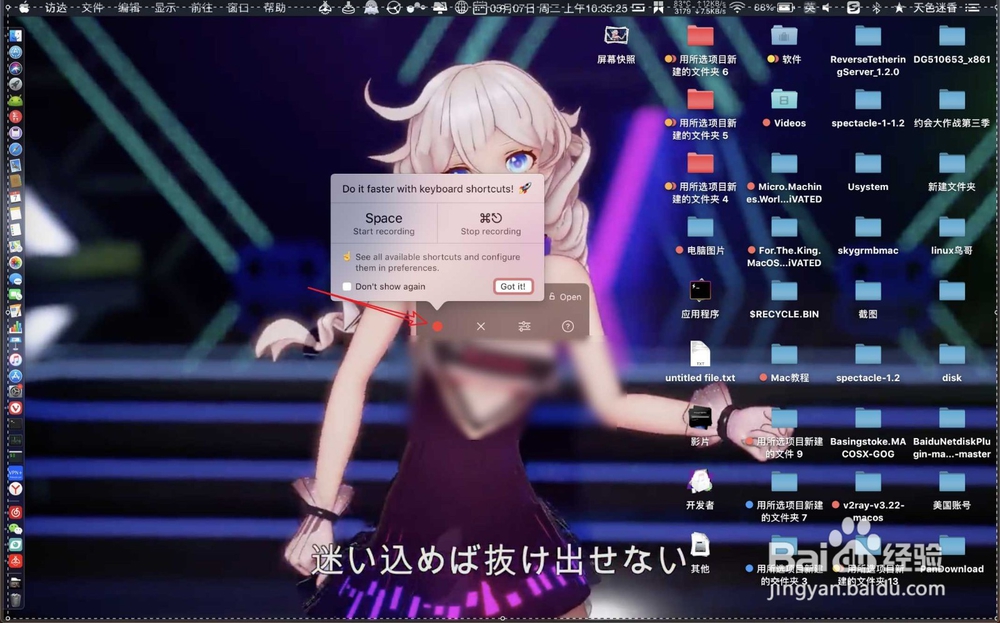Select the ReverseTetheringServer_1.2.0 folder
This screenshot has width=1000, height=623.
868,36
